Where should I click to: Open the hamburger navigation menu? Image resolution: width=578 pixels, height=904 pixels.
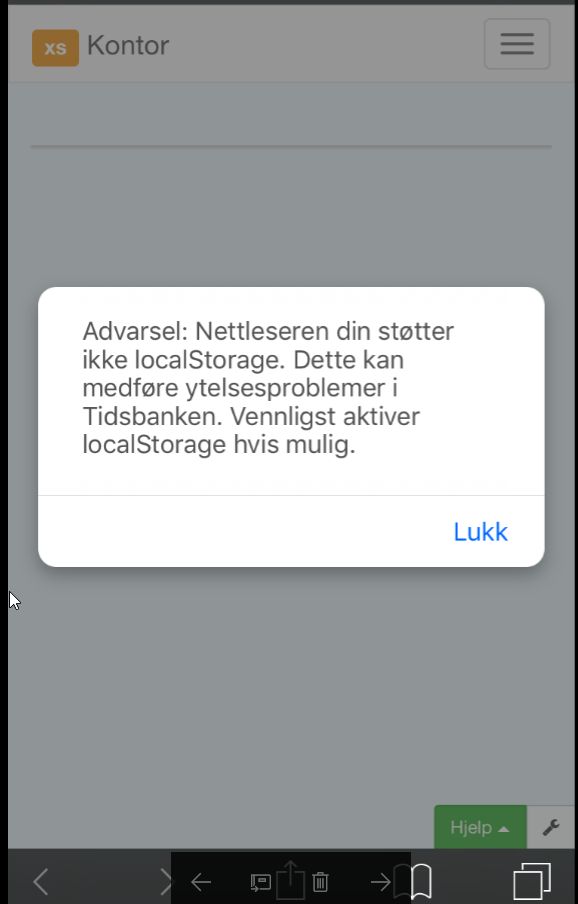(x=517, y=44)
